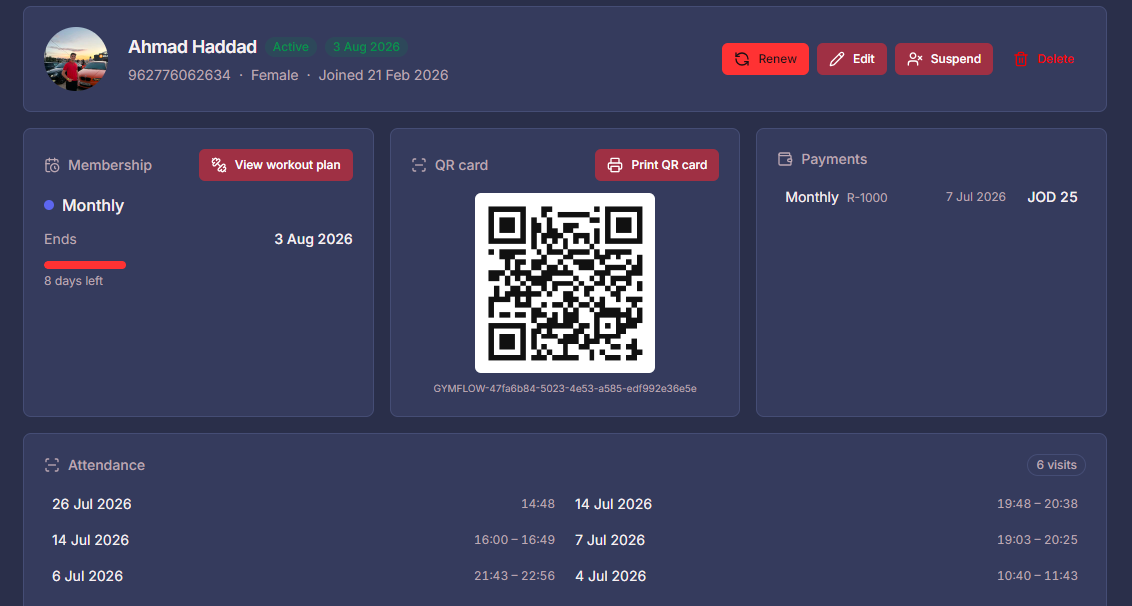This screenshot has height=606, width=1132.
Task: Click the blue Monthly plan dot
Action: point(49,205)
